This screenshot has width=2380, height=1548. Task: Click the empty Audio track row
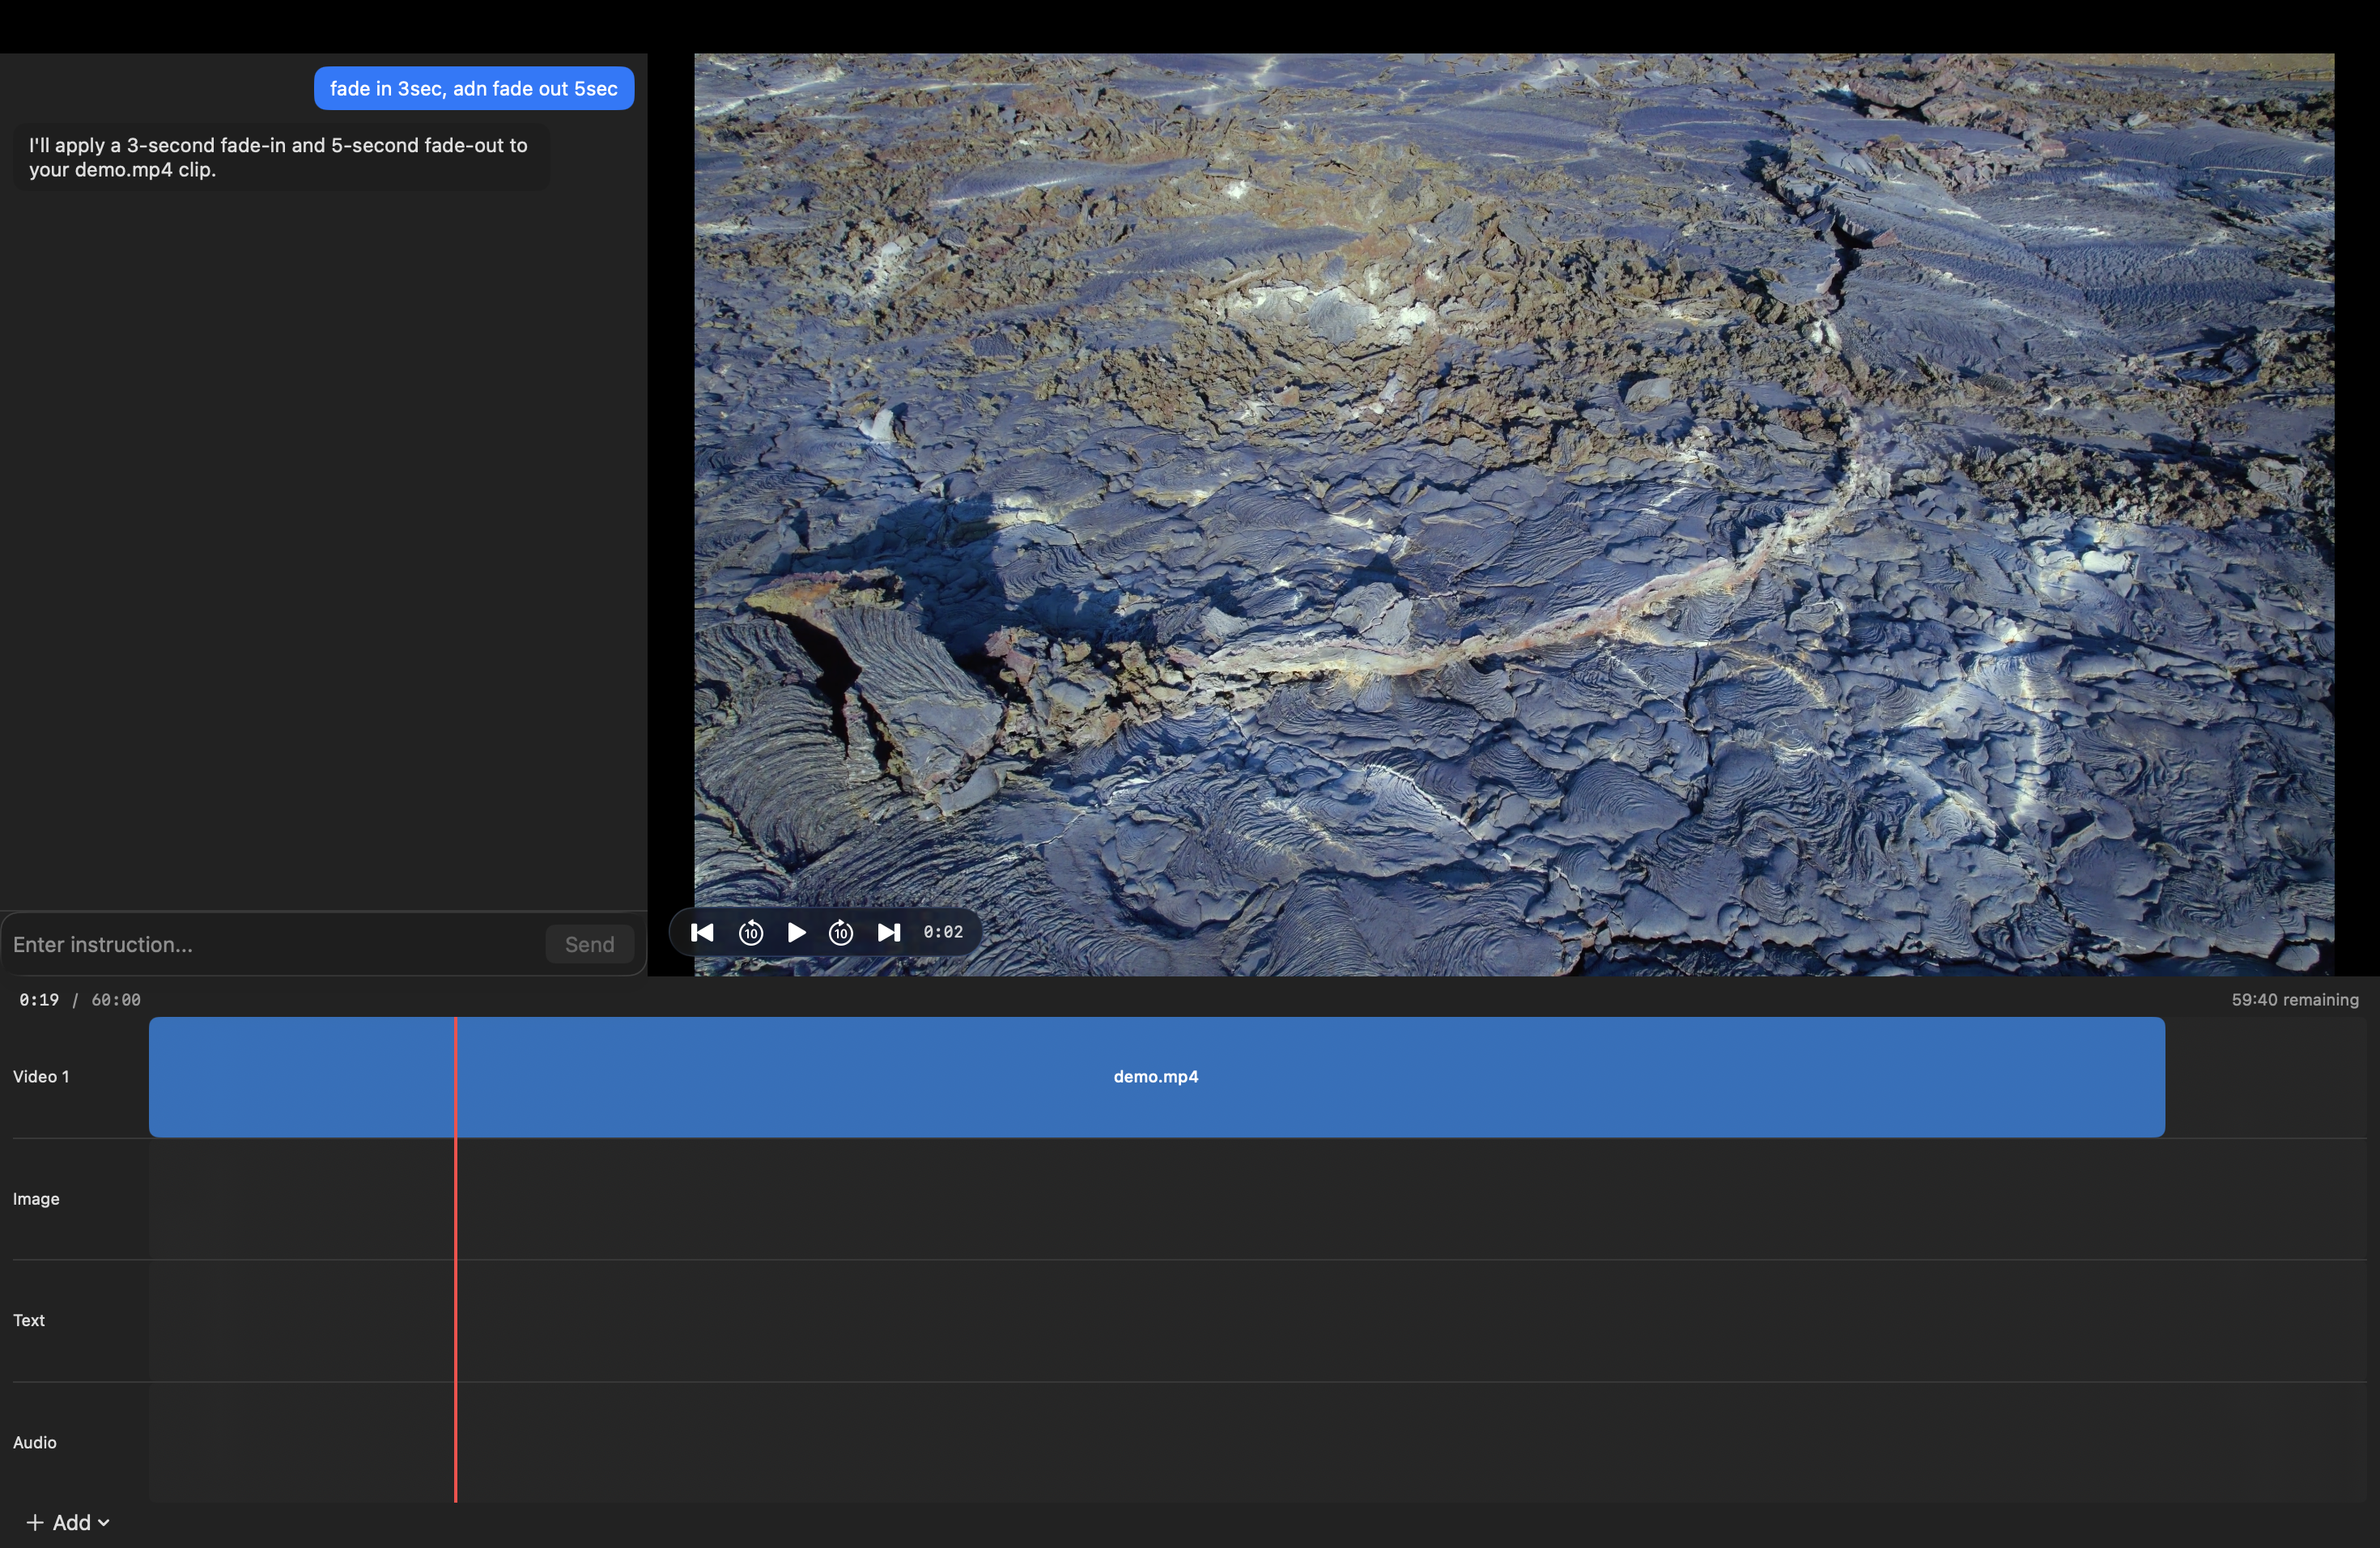(1200, 1442)
